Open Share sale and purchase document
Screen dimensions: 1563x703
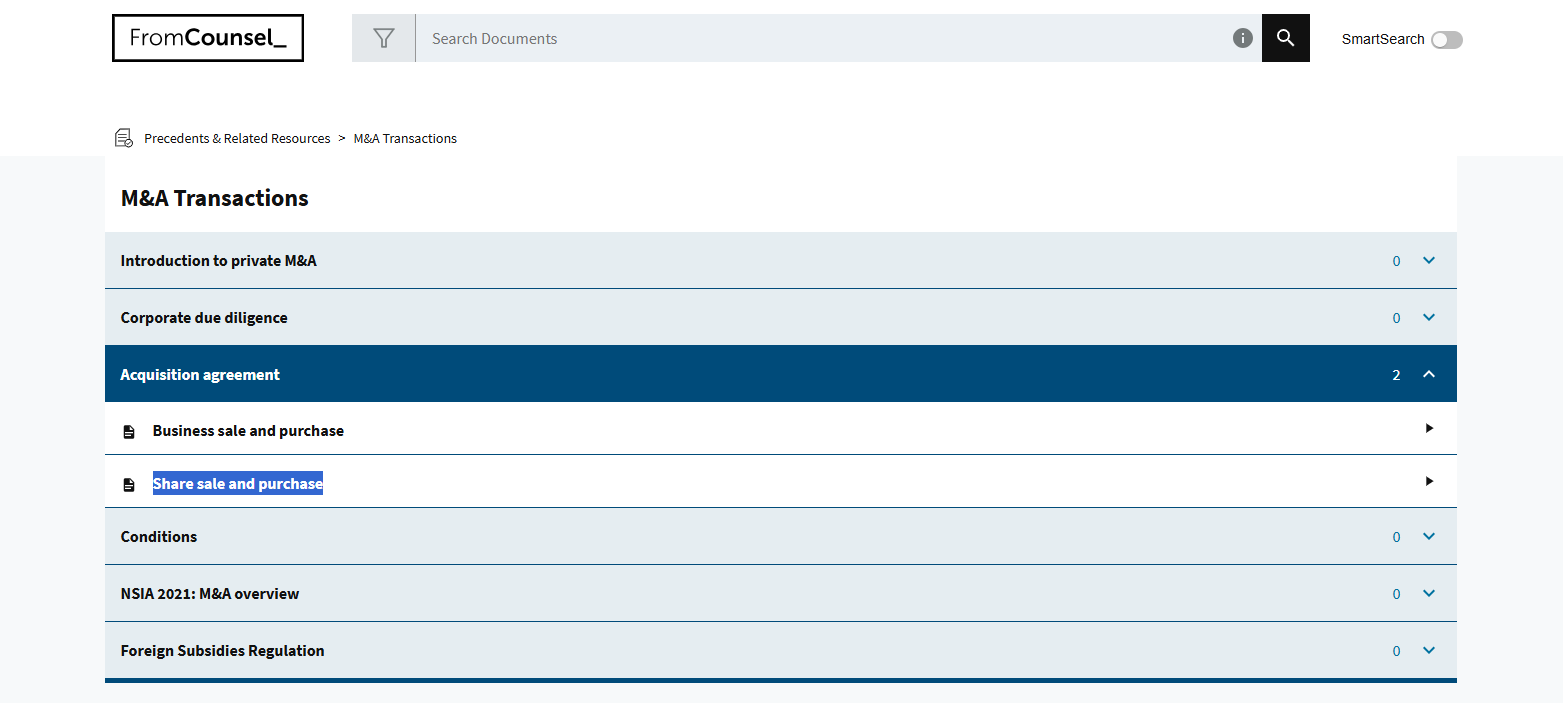point(238,484)
